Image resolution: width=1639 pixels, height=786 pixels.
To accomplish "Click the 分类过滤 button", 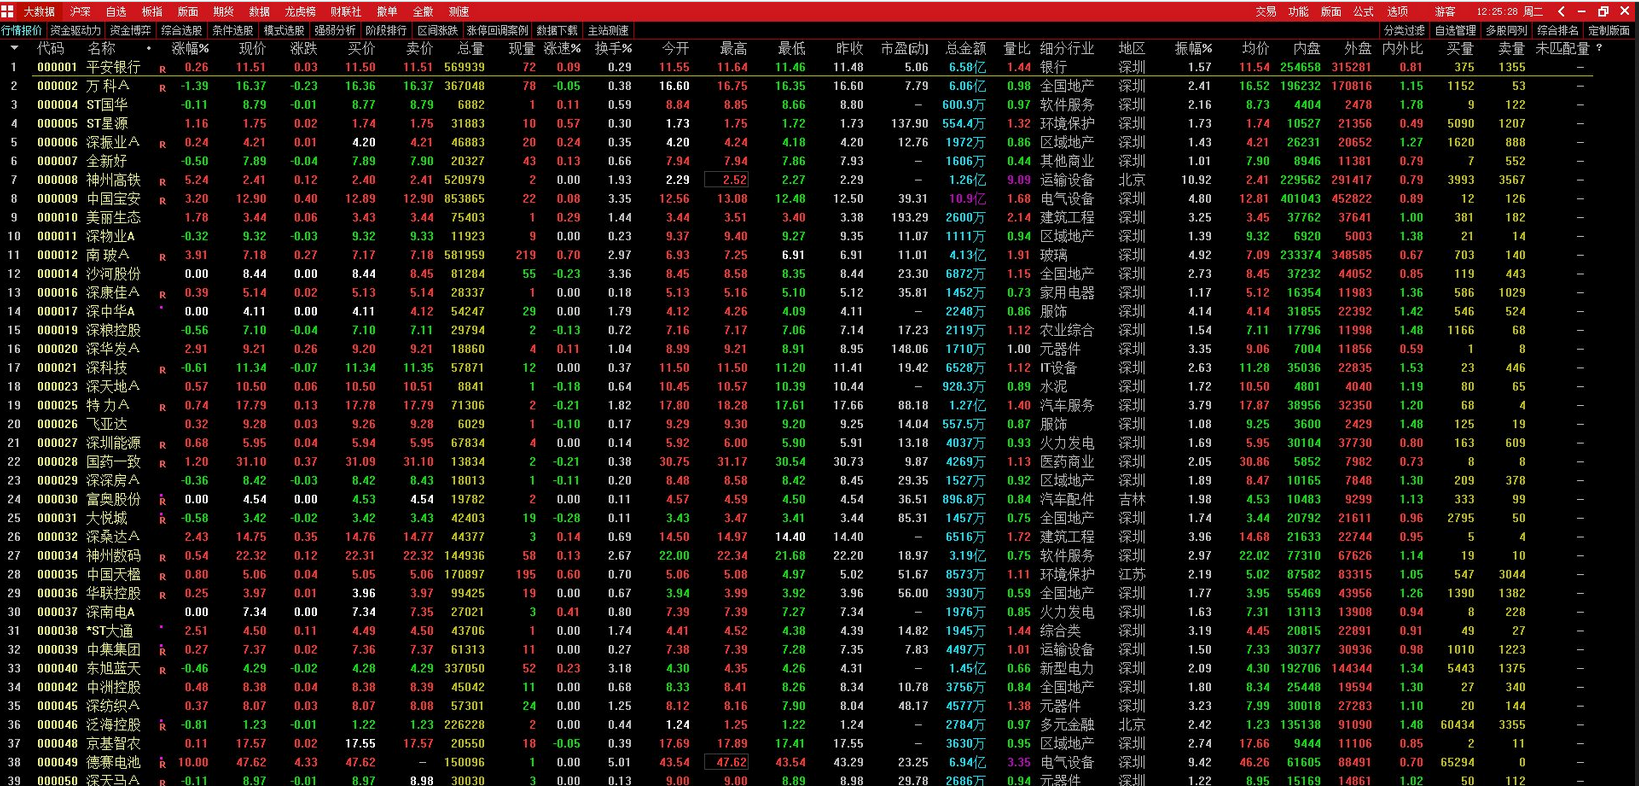I will pos(1404,30).
